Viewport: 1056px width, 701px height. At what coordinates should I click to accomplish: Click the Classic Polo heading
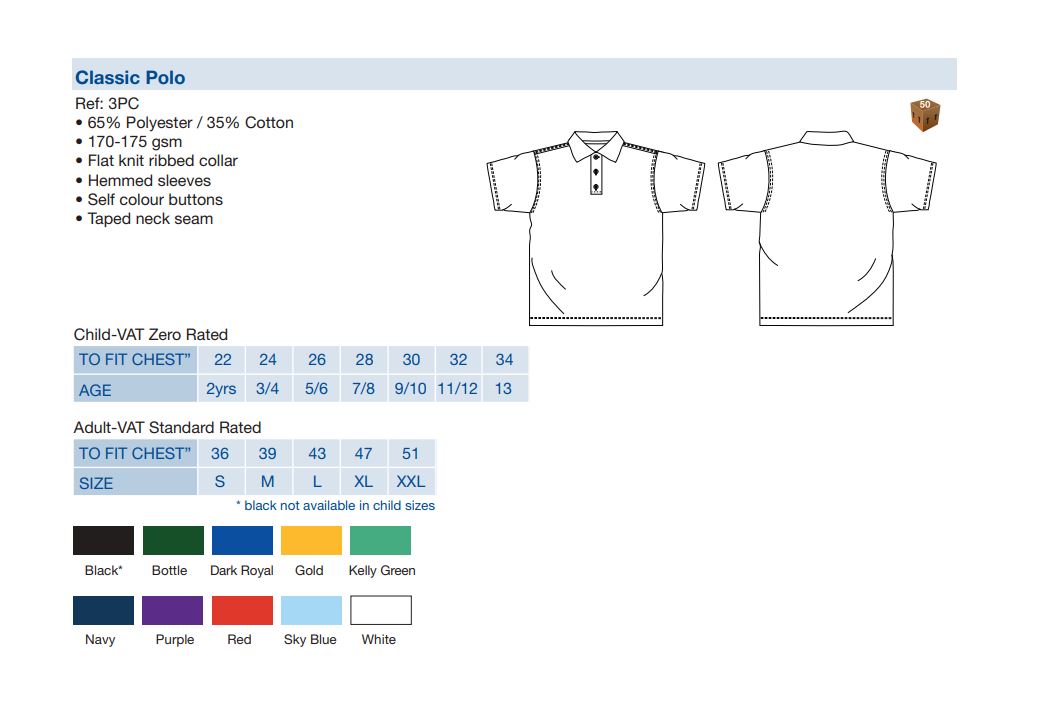pyautogui.click(x=130, y=77)
